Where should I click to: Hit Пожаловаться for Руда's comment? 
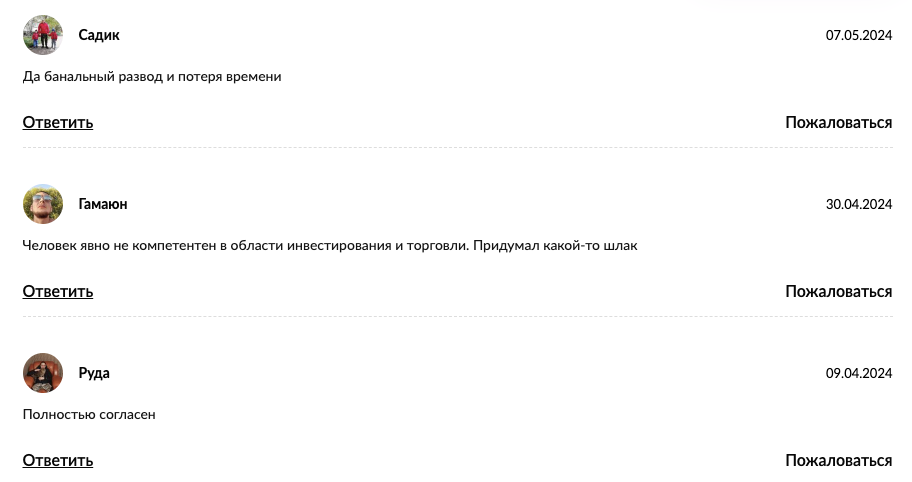[838, 460]
